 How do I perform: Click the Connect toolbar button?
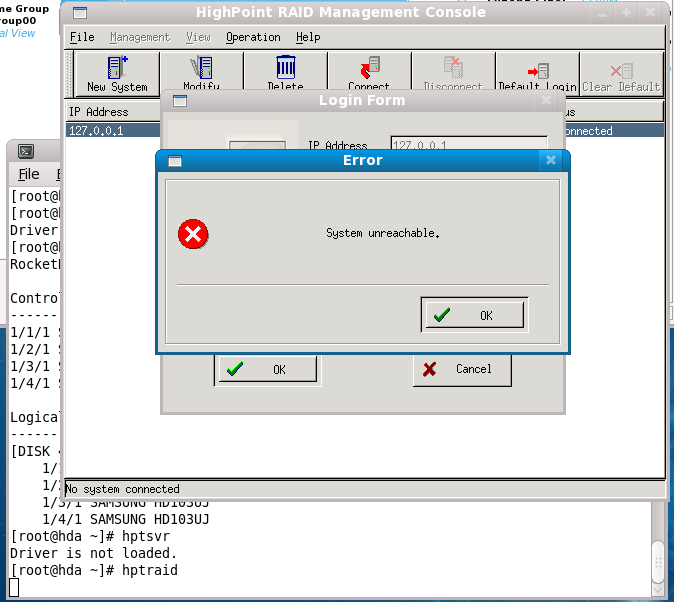coord(369,71)
